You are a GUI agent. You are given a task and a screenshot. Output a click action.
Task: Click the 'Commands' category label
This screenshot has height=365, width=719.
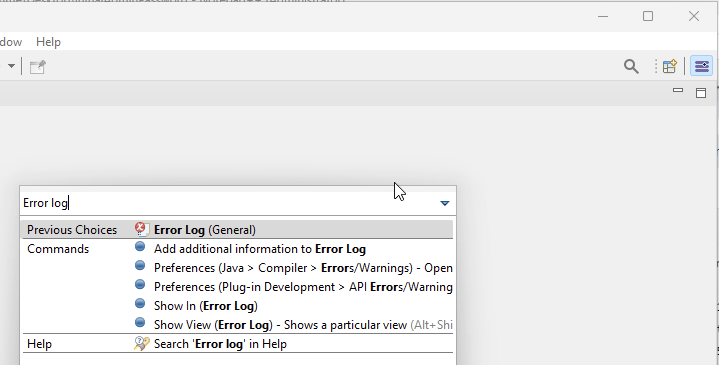click(x=58, y=249)
